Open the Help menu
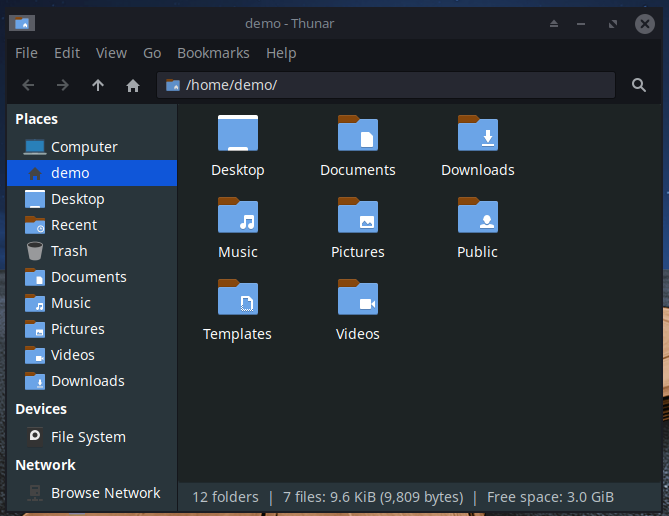Screen dimensions: 669x516 pyautogui.click(x=281, y=53)
